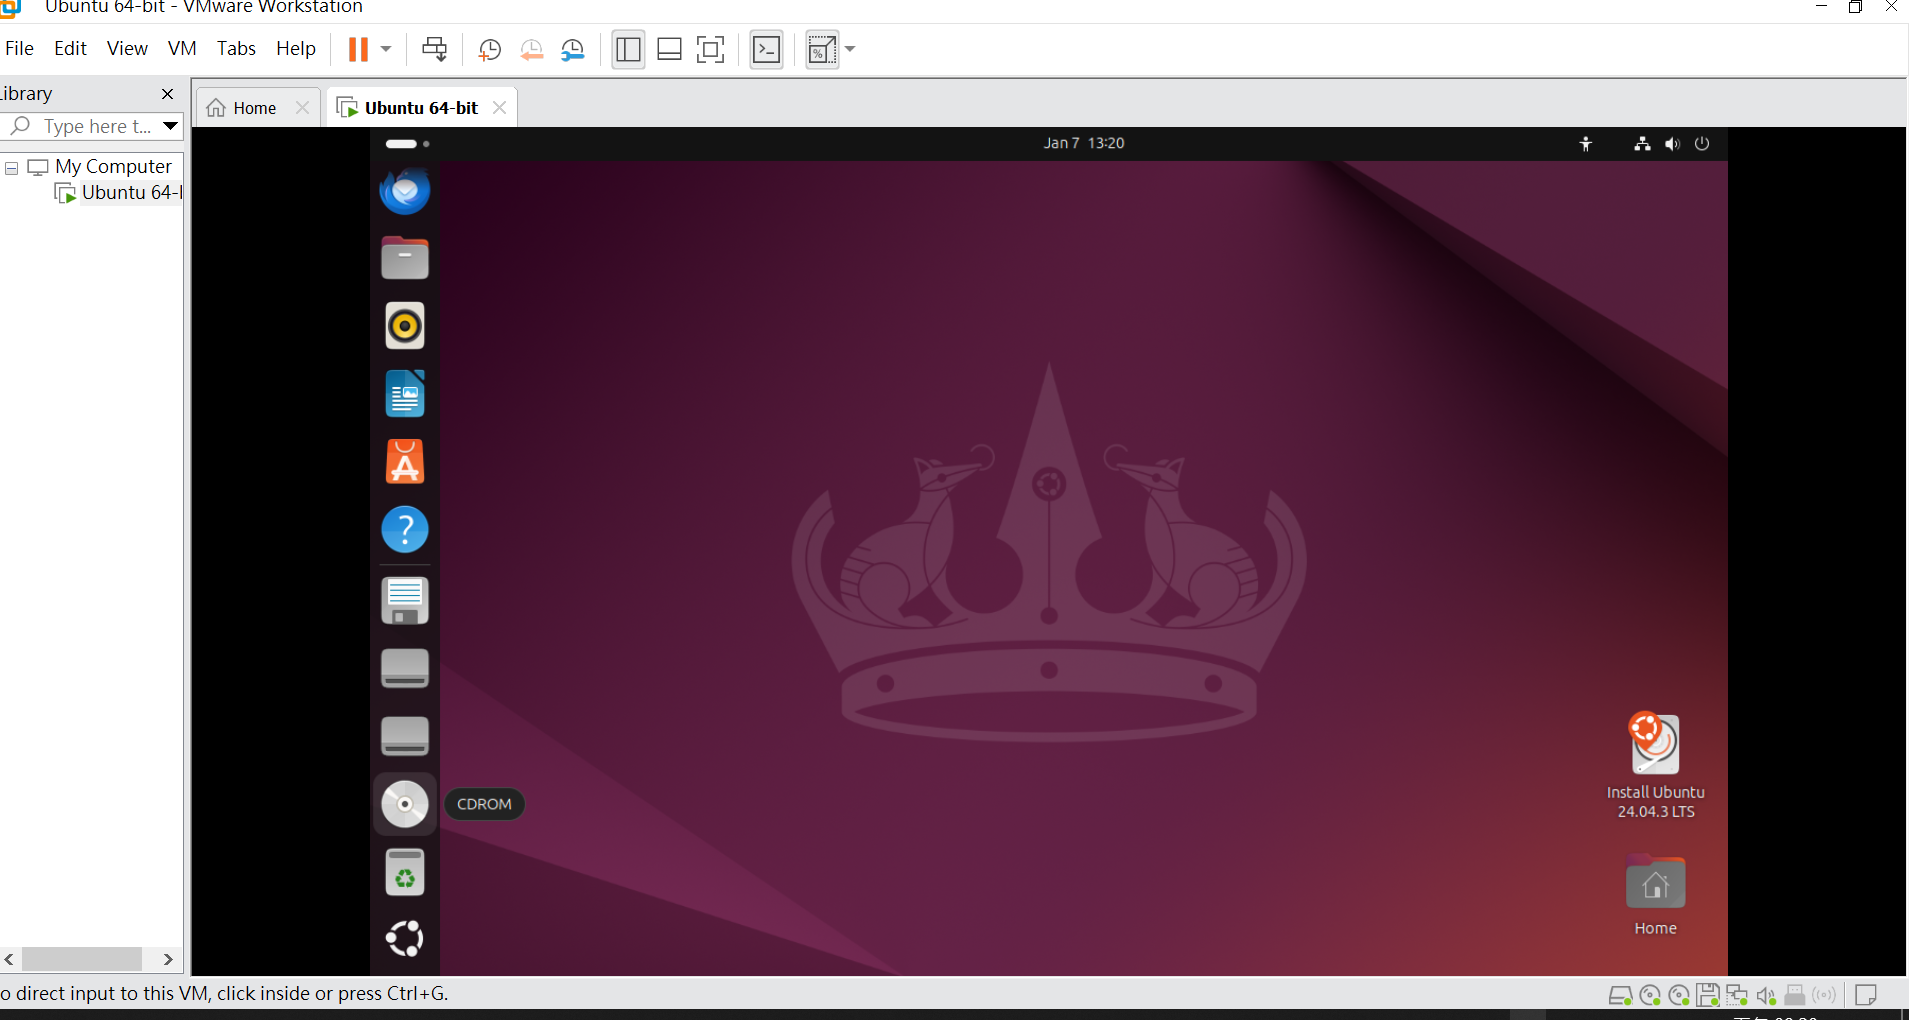Open the CDROM drive in the Ubuntu dock
The image size is (1909, 1020).
point(404,803)
